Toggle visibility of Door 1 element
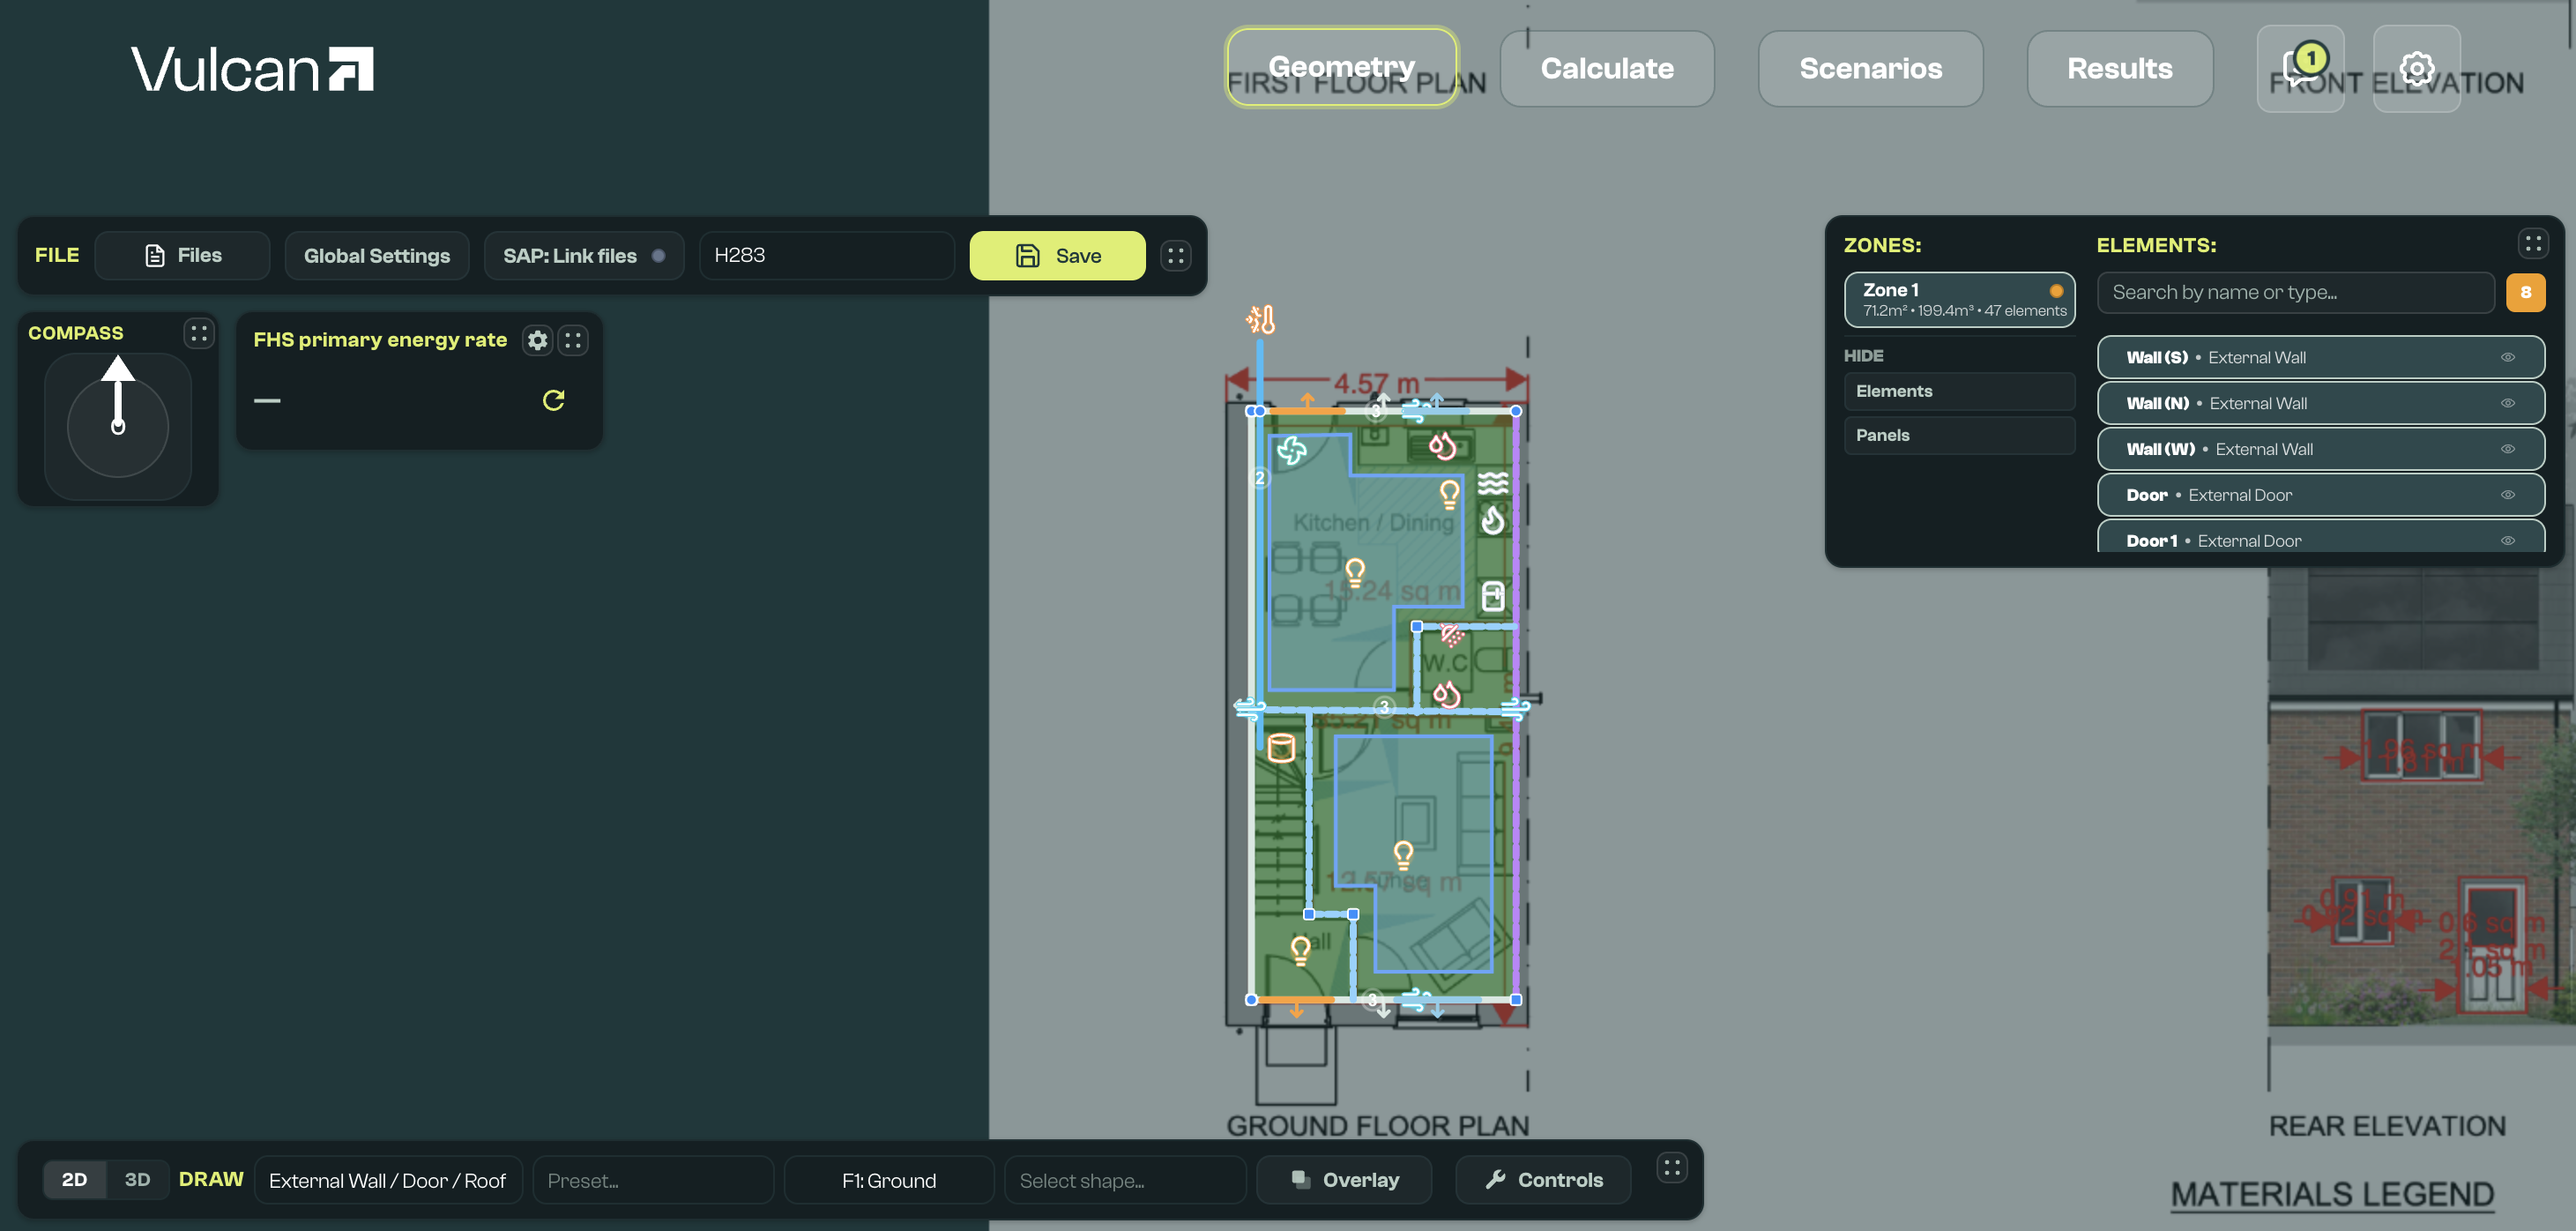Screen dimensions: 2576x1231 coord(2508,540)
